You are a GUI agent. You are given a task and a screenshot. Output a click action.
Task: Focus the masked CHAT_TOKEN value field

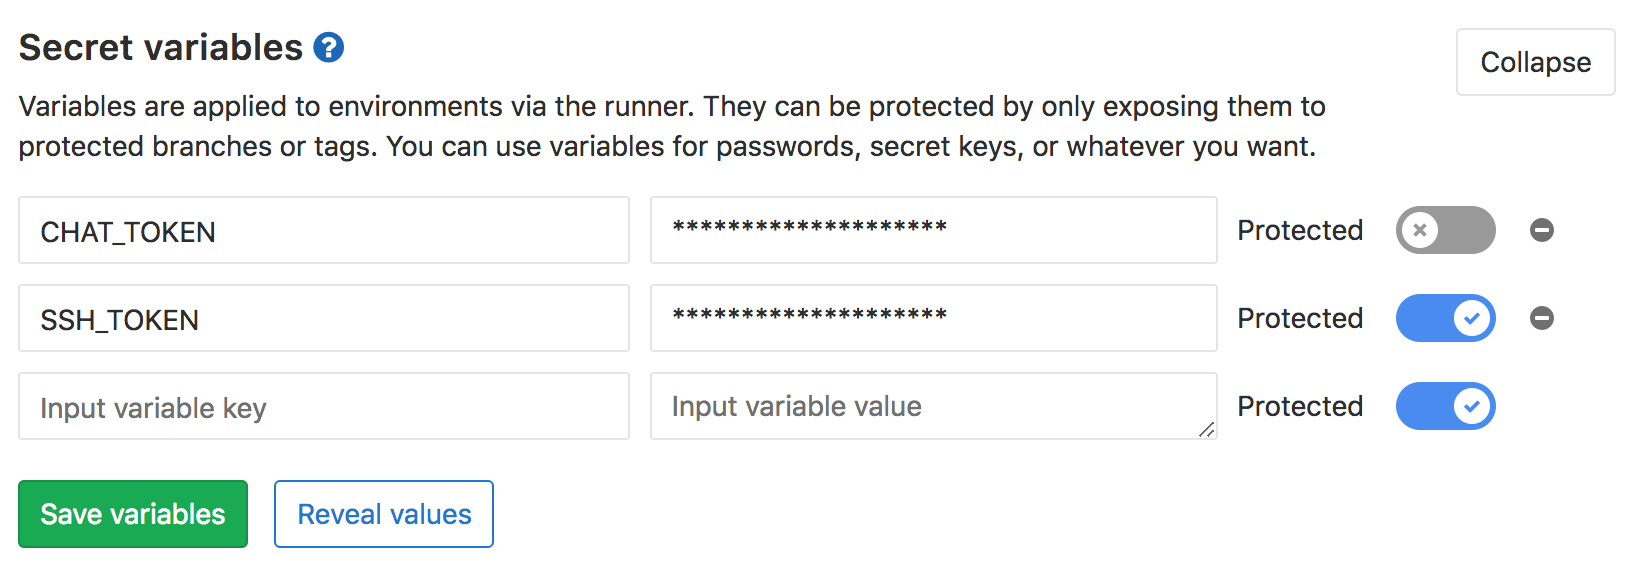click(x=933, y=231)
